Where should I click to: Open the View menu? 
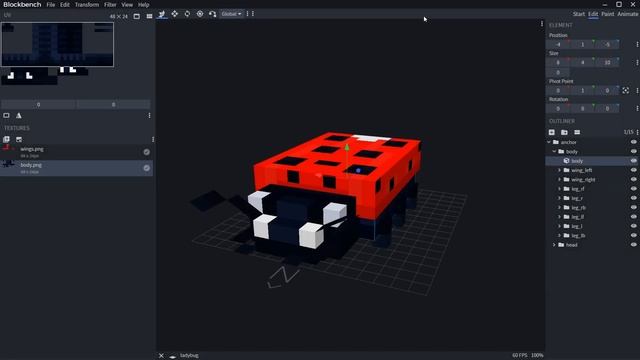click(x=127, y=5)
